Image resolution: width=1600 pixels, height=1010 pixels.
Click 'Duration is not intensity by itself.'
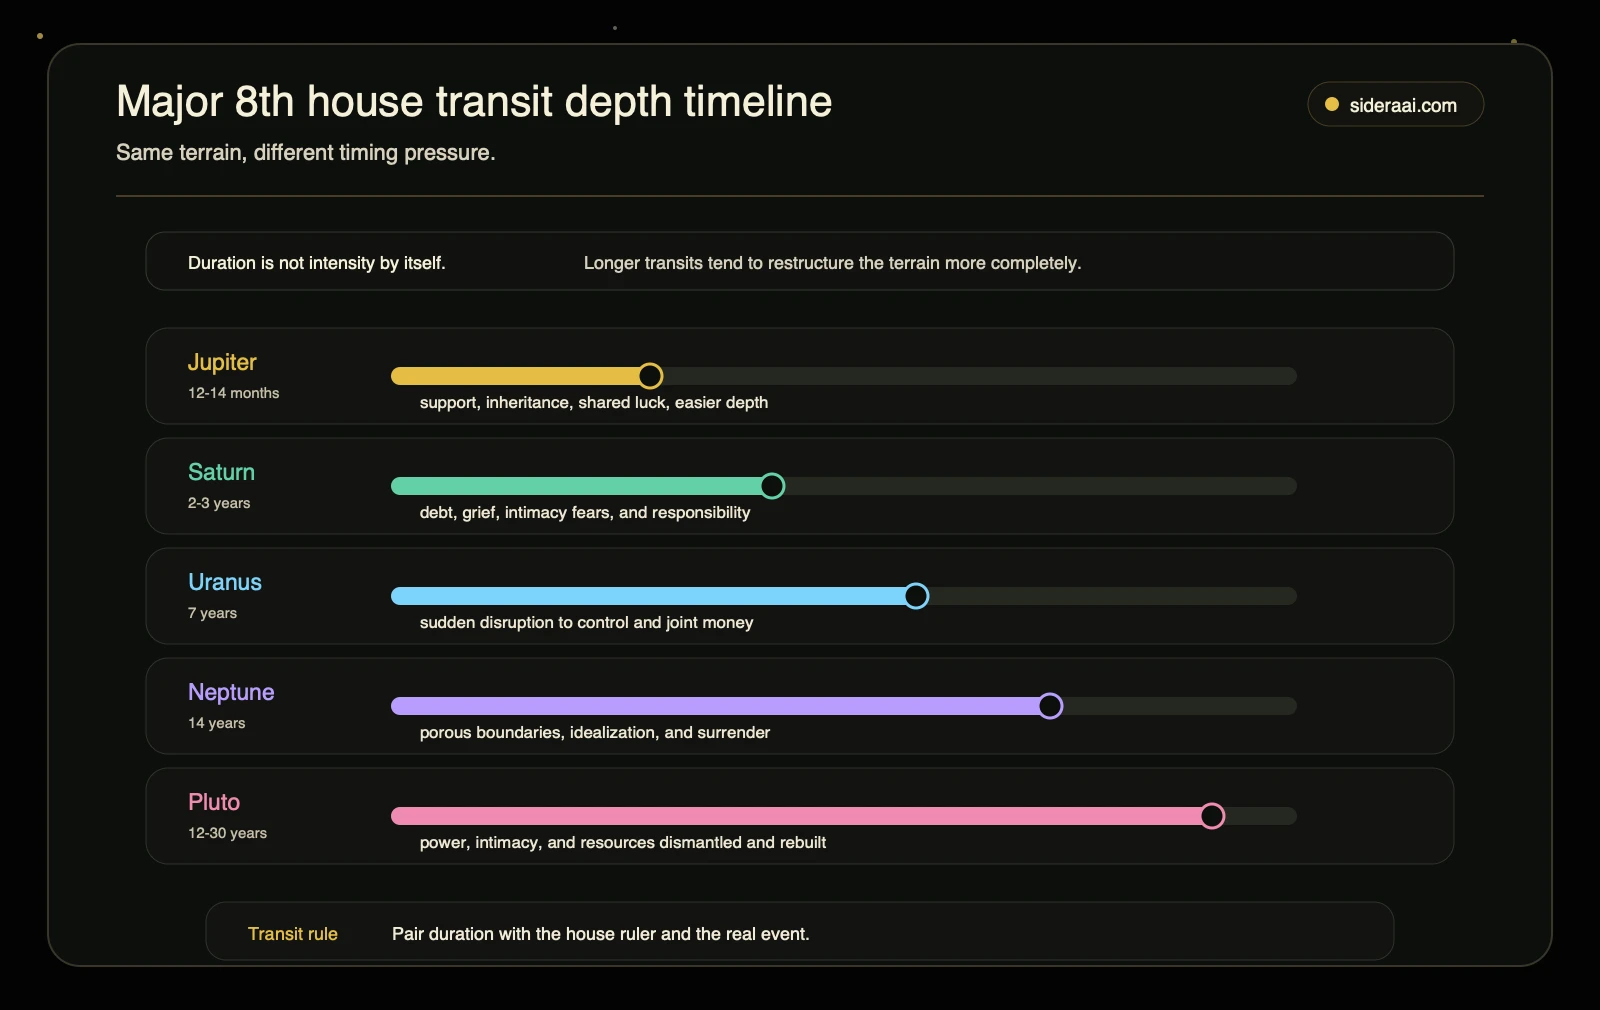tap(317, 263)
